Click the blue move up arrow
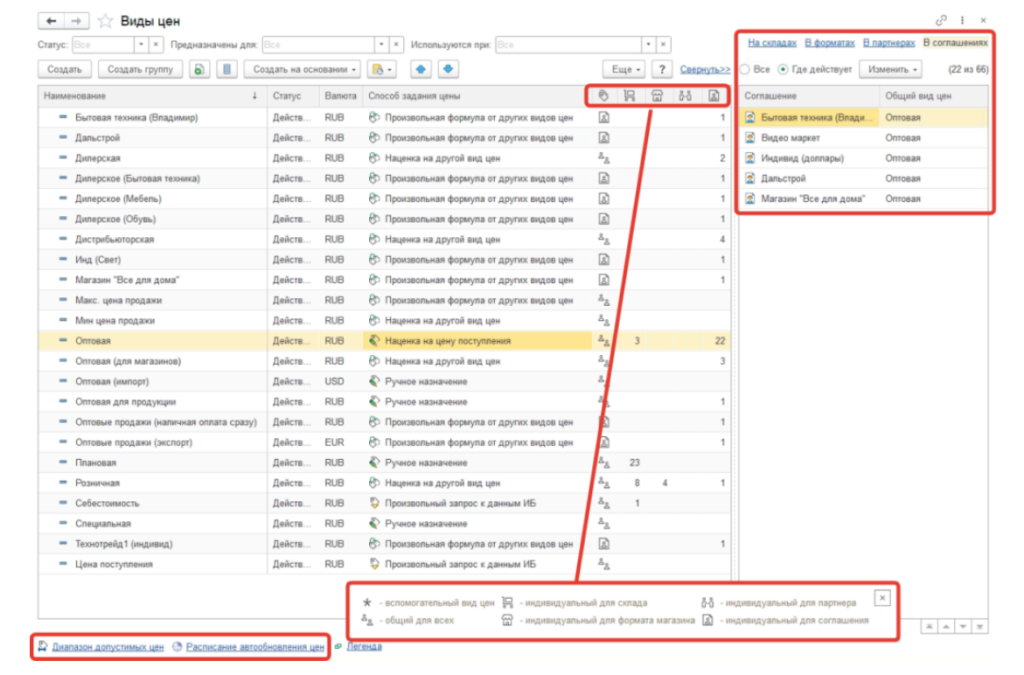Screen dimensions: 1024x675 (x=420, y=69)
